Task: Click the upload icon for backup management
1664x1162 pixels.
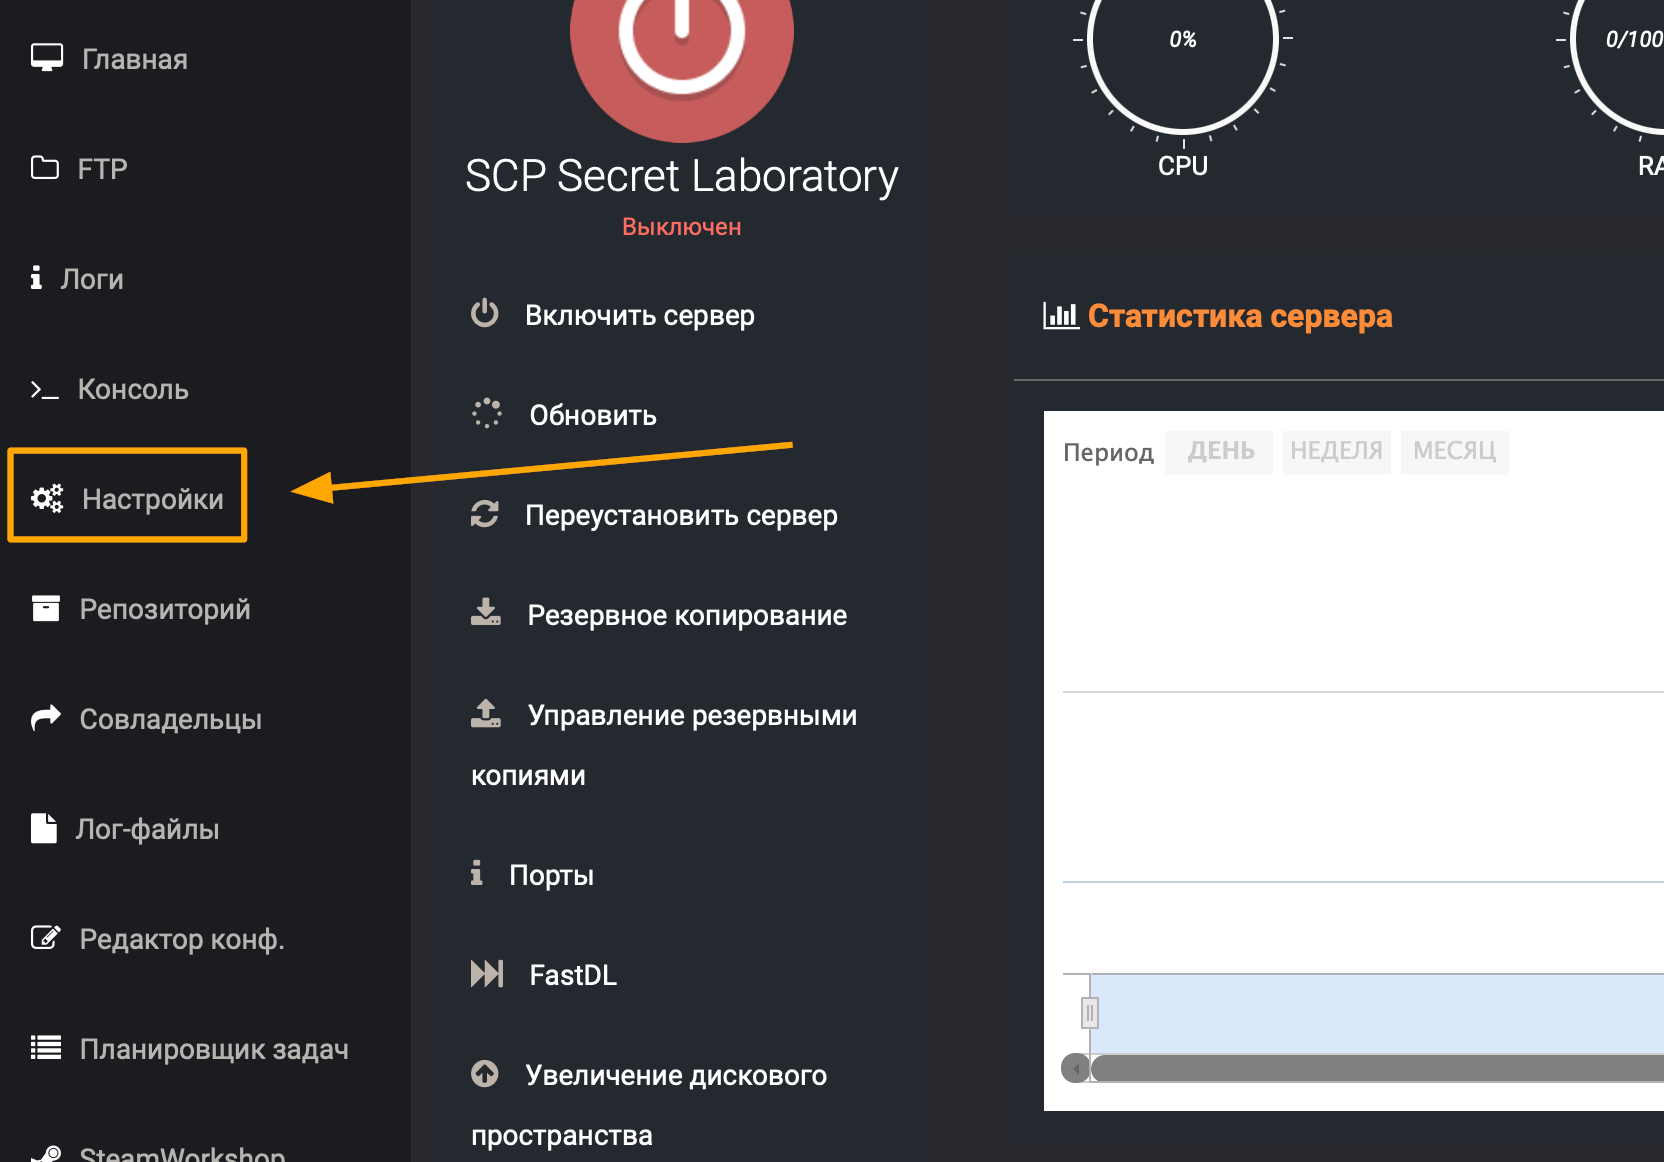Action: click(486, 713)
